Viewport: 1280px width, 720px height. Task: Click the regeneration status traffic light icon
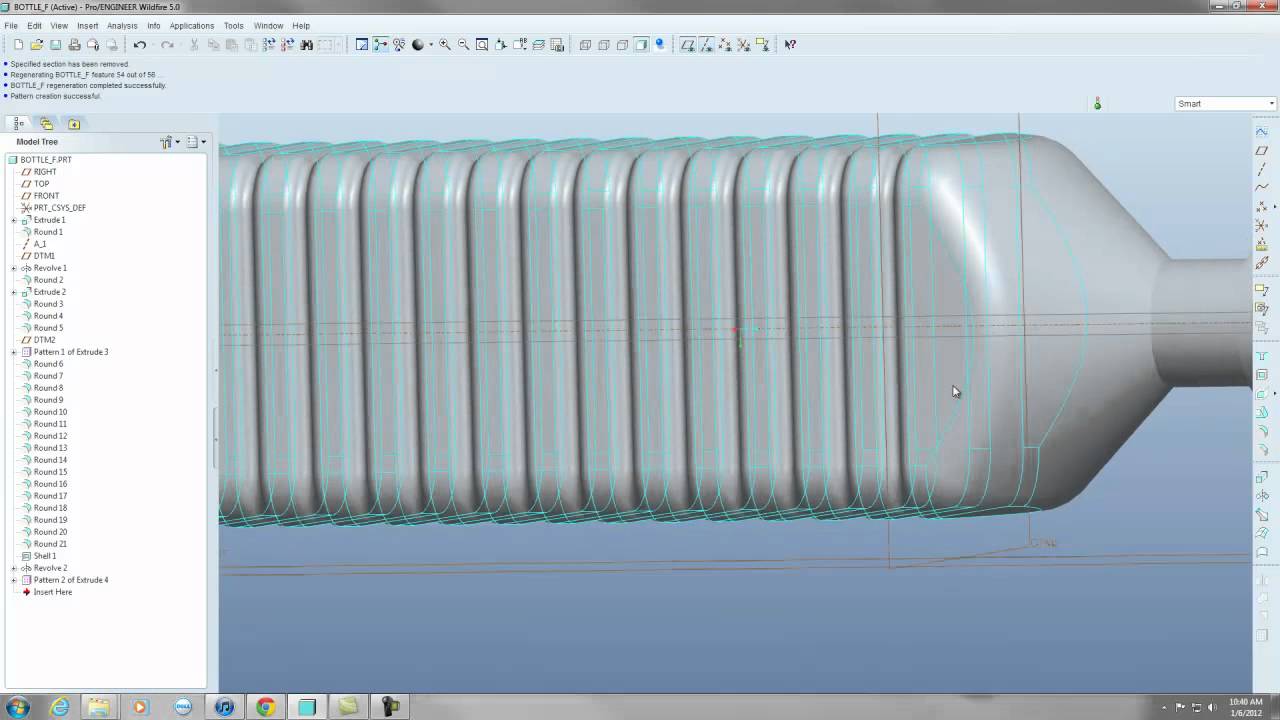(x=1097, y=104)
